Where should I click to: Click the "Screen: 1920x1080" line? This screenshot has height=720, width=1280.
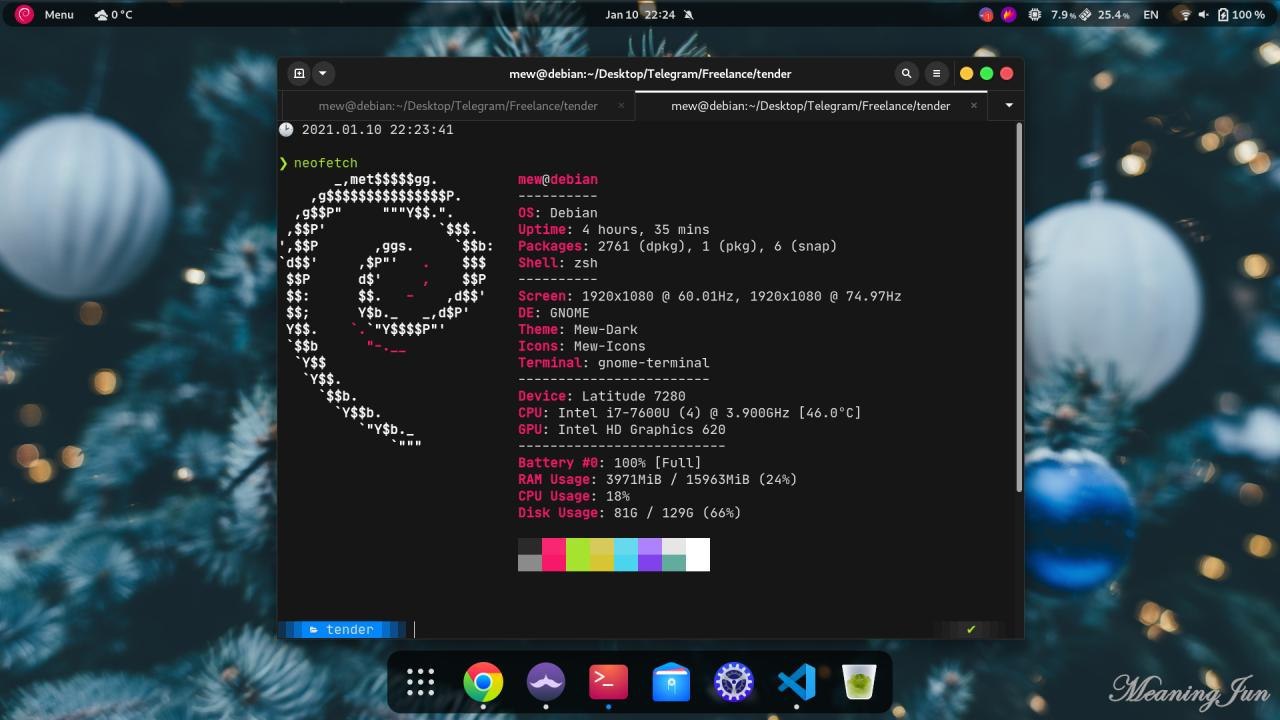point(710,296)
